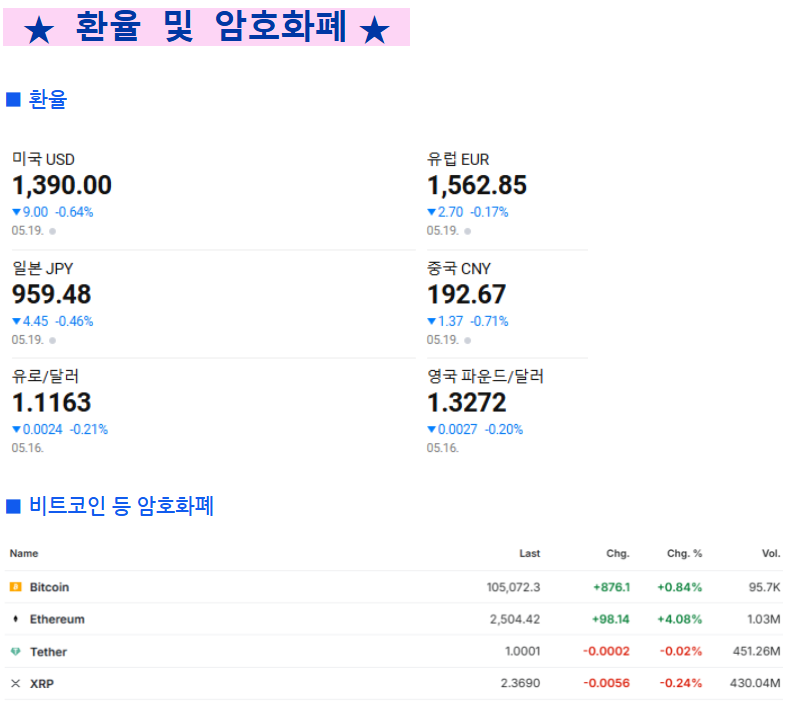This screenshot has height=702, width=787.
Task: Click EUR change percent -0.17%
Action: (489, 212)
